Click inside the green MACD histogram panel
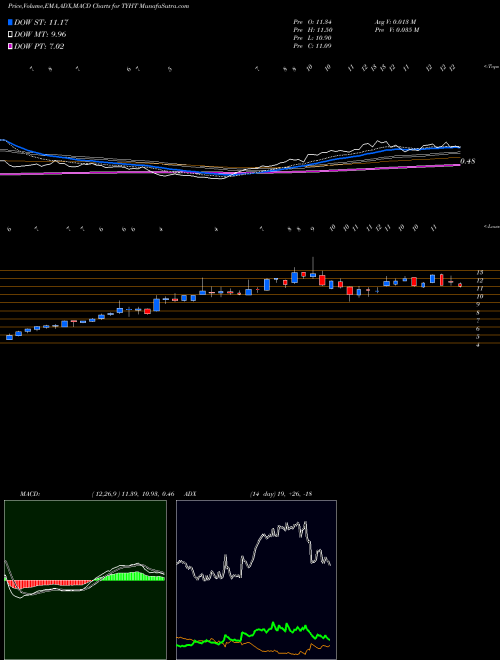 click(85, 580)
